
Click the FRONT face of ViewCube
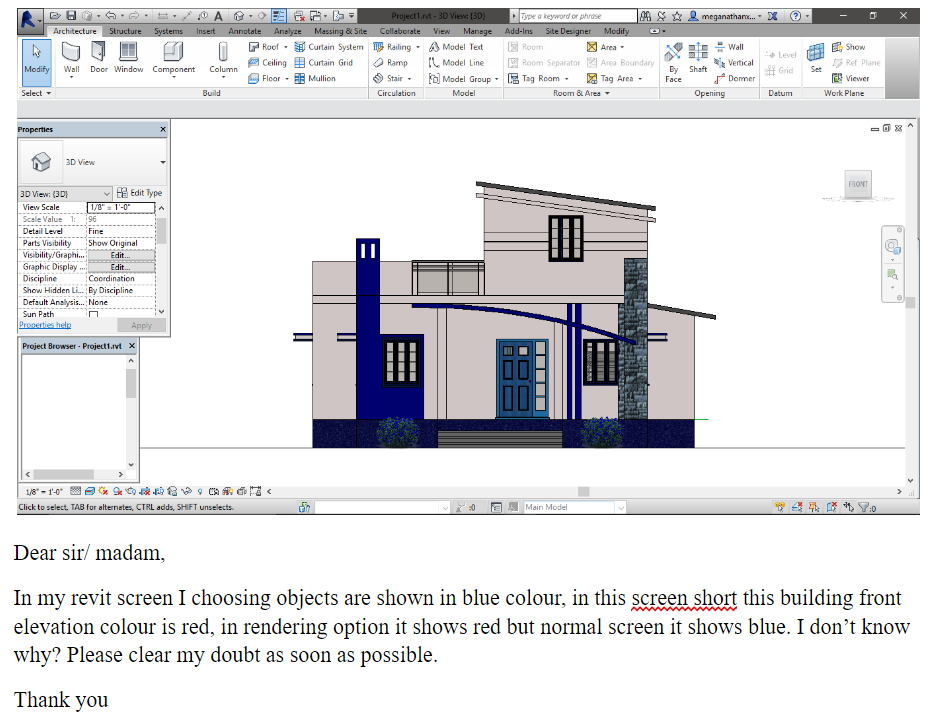click(858, 184)
